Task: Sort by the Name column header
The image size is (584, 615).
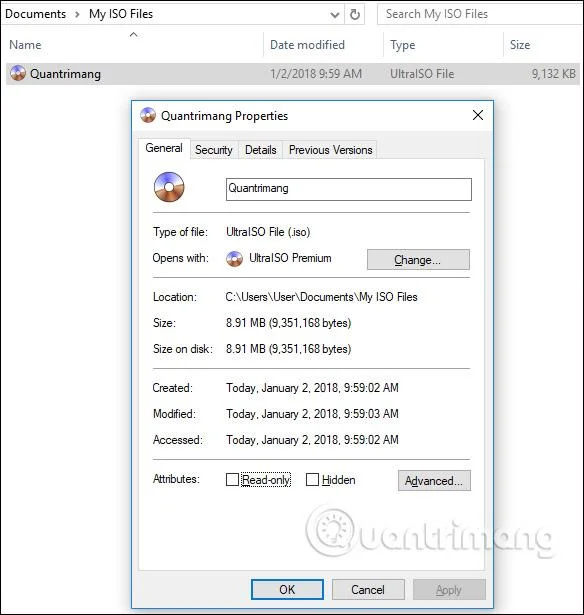Action: [x=25, y=45]
